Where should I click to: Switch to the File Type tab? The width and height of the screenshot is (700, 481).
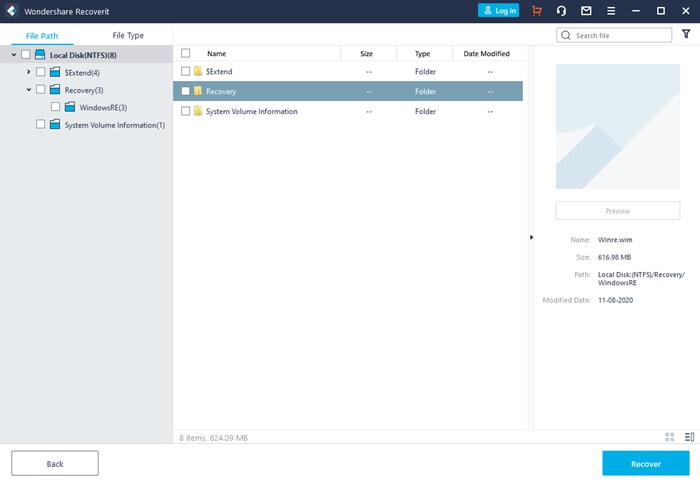pos(128,35)
